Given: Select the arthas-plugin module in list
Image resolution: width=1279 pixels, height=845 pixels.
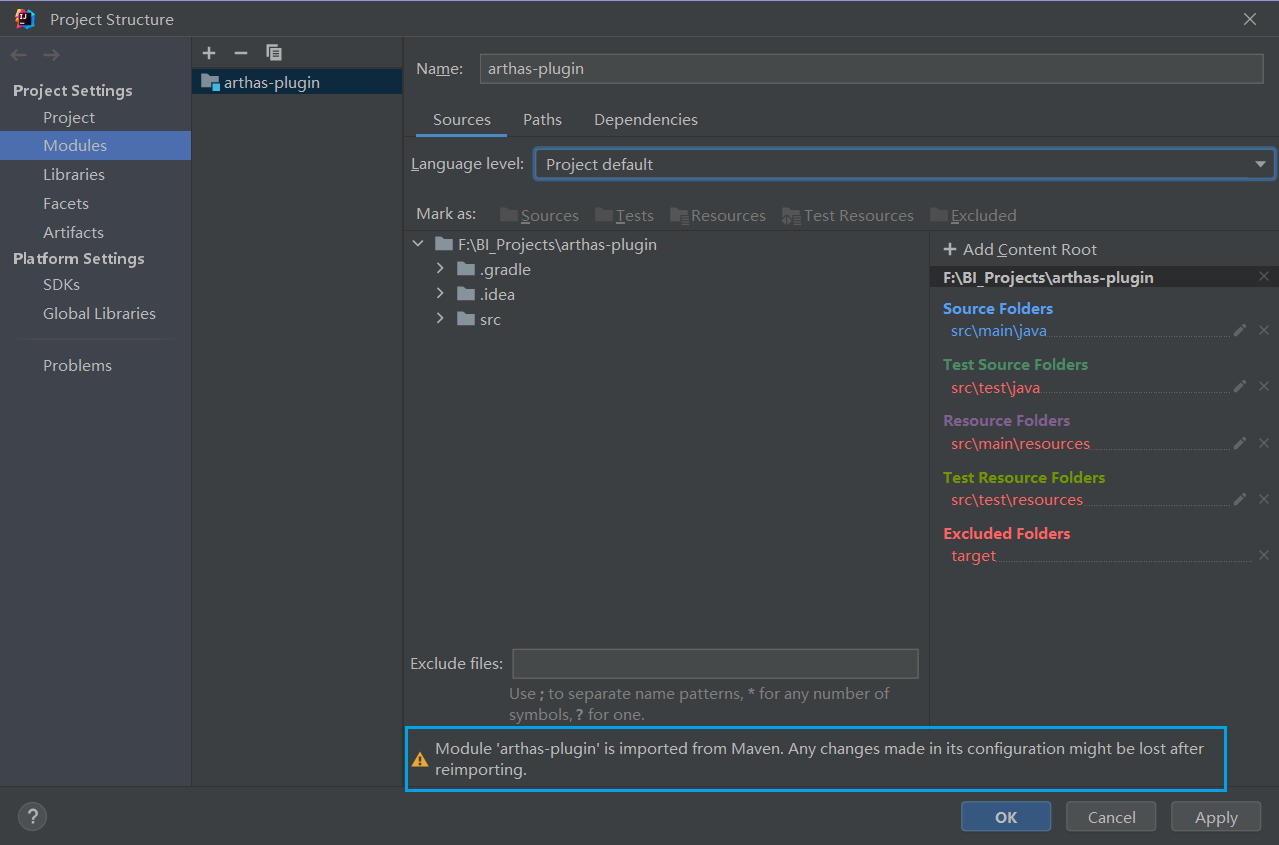Looking at the screenshot, I should [271, 82].
